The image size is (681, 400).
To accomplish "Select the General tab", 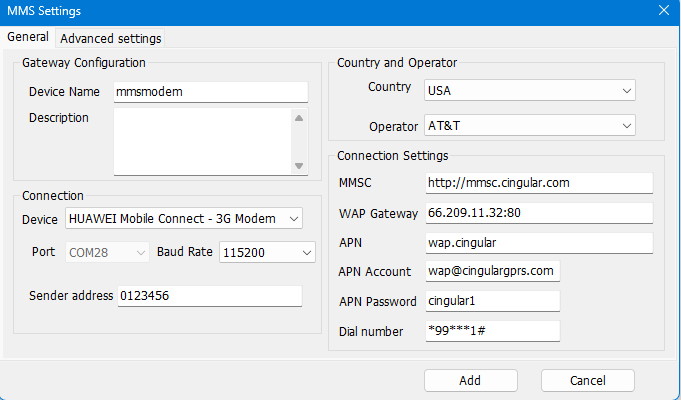I will tap(28, 38).
